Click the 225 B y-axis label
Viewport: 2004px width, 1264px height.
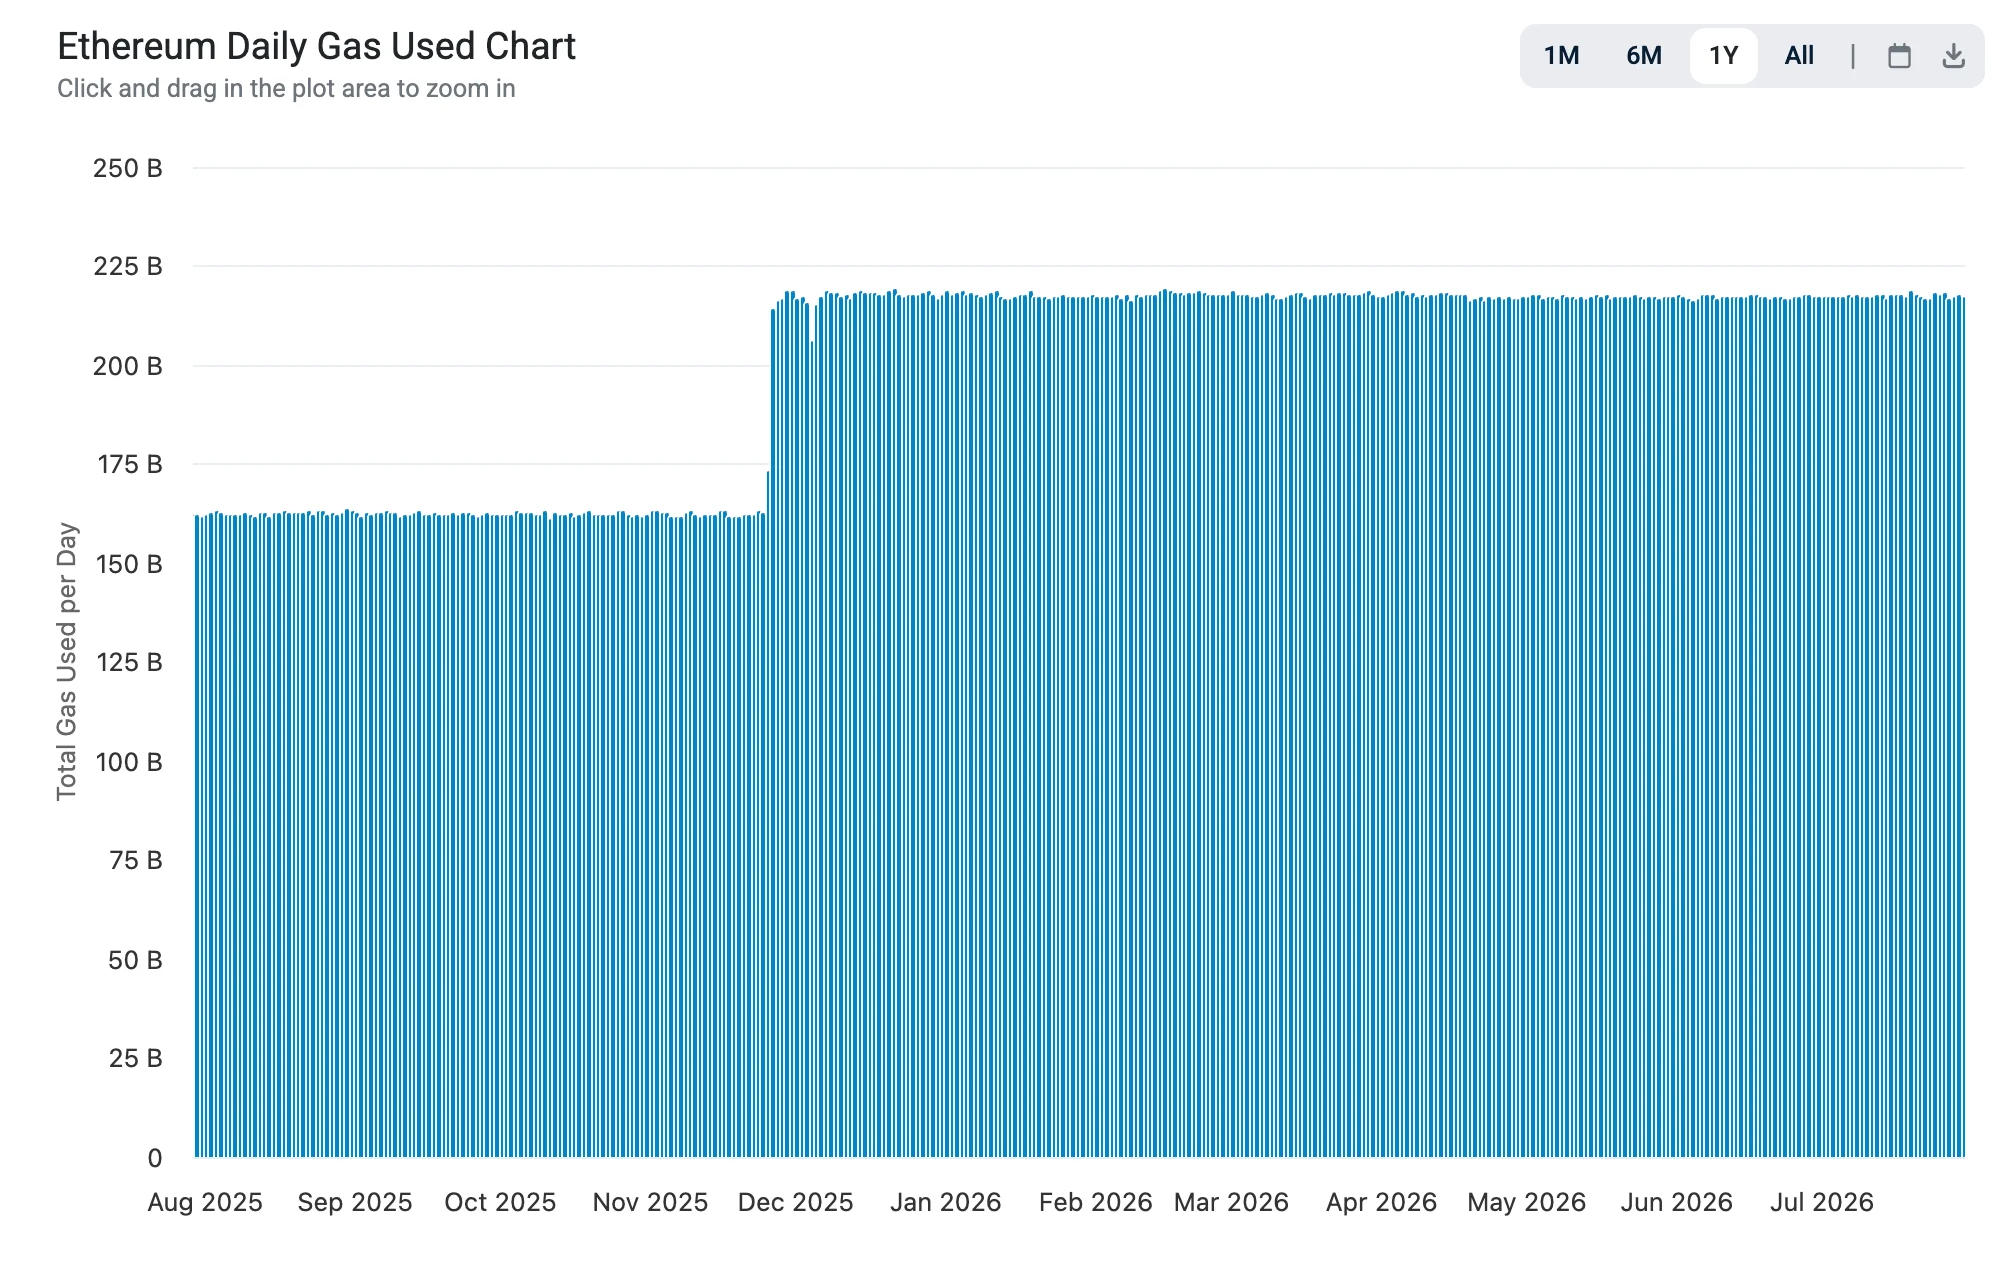[128, 266]
